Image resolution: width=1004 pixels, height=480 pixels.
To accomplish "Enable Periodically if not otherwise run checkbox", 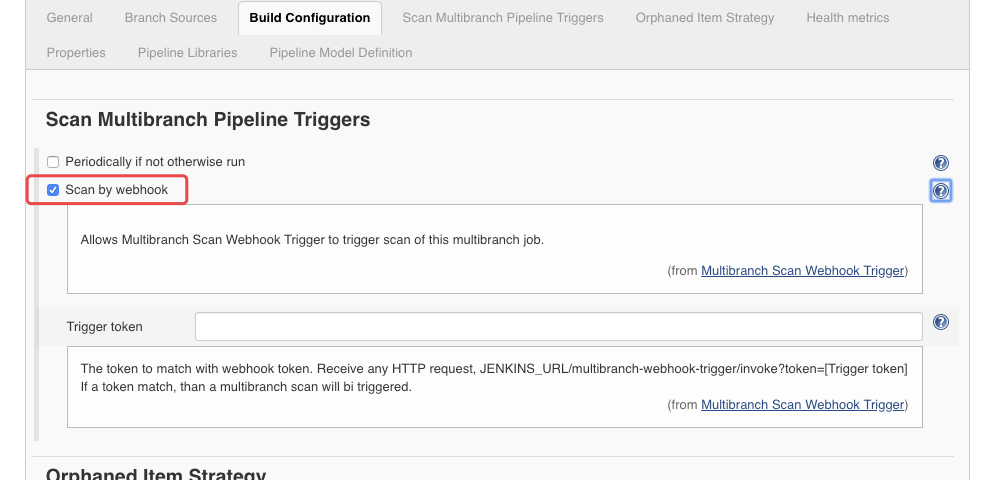I will 54,162.
